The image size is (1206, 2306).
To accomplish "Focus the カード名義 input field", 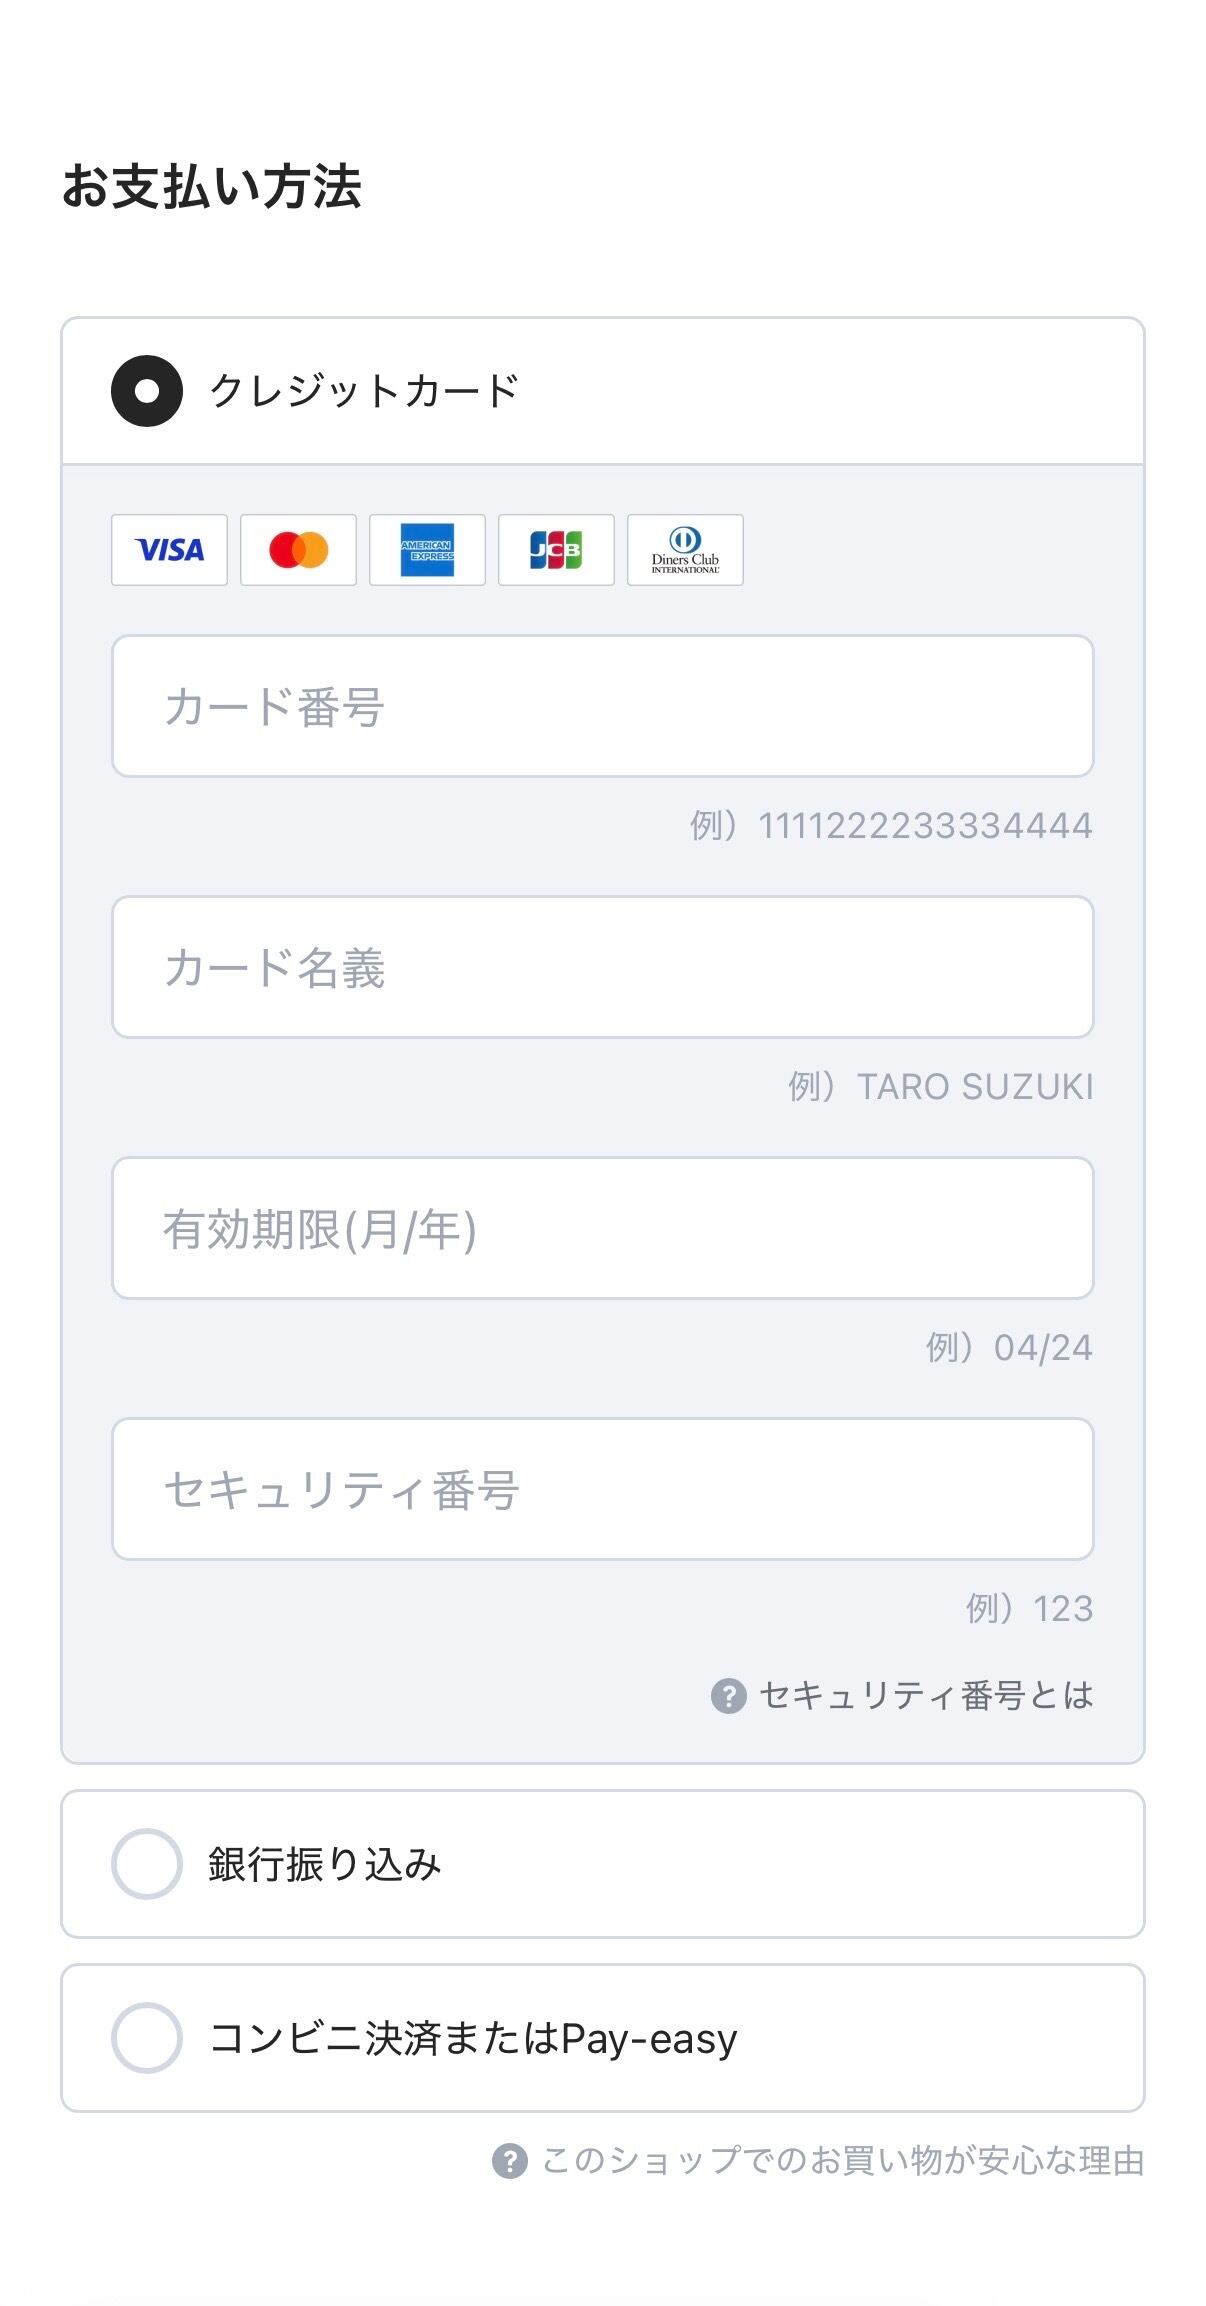I will click(602, 967).
